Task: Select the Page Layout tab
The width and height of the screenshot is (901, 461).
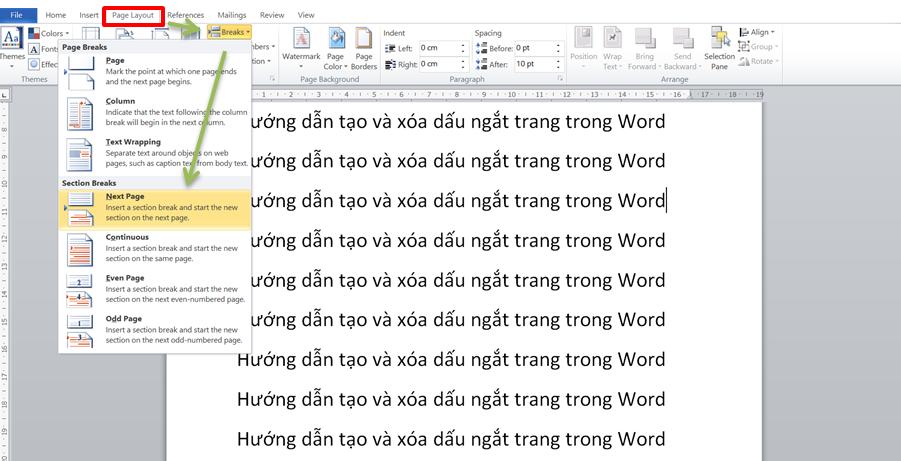Action: click(x=133, y=16)
